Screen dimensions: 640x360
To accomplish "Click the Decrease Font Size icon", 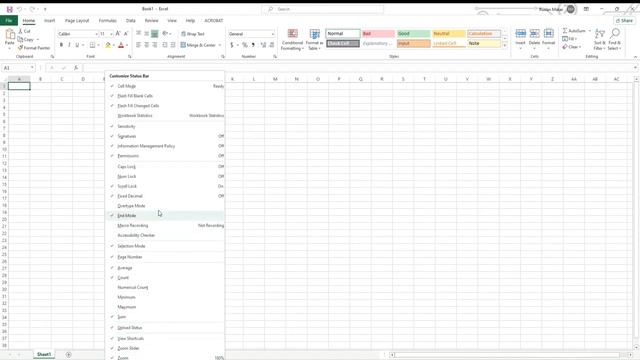I will (126, 34).
